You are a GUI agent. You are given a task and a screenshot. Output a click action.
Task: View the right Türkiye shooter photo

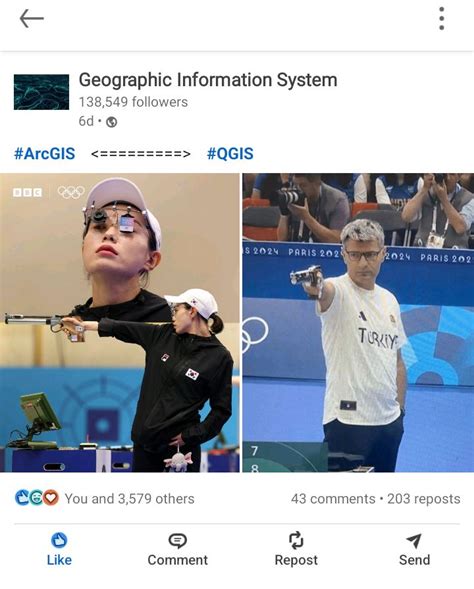pyautogui.click(x=358, y=322)
